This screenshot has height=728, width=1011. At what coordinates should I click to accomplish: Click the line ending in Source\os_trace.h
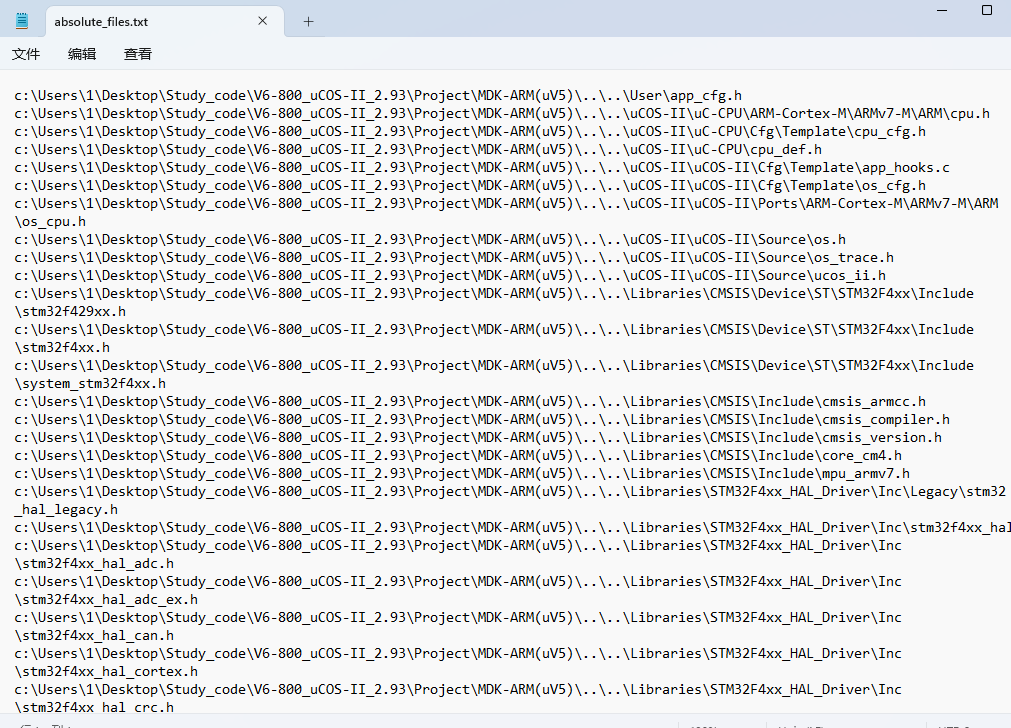(x=454, y=258)
